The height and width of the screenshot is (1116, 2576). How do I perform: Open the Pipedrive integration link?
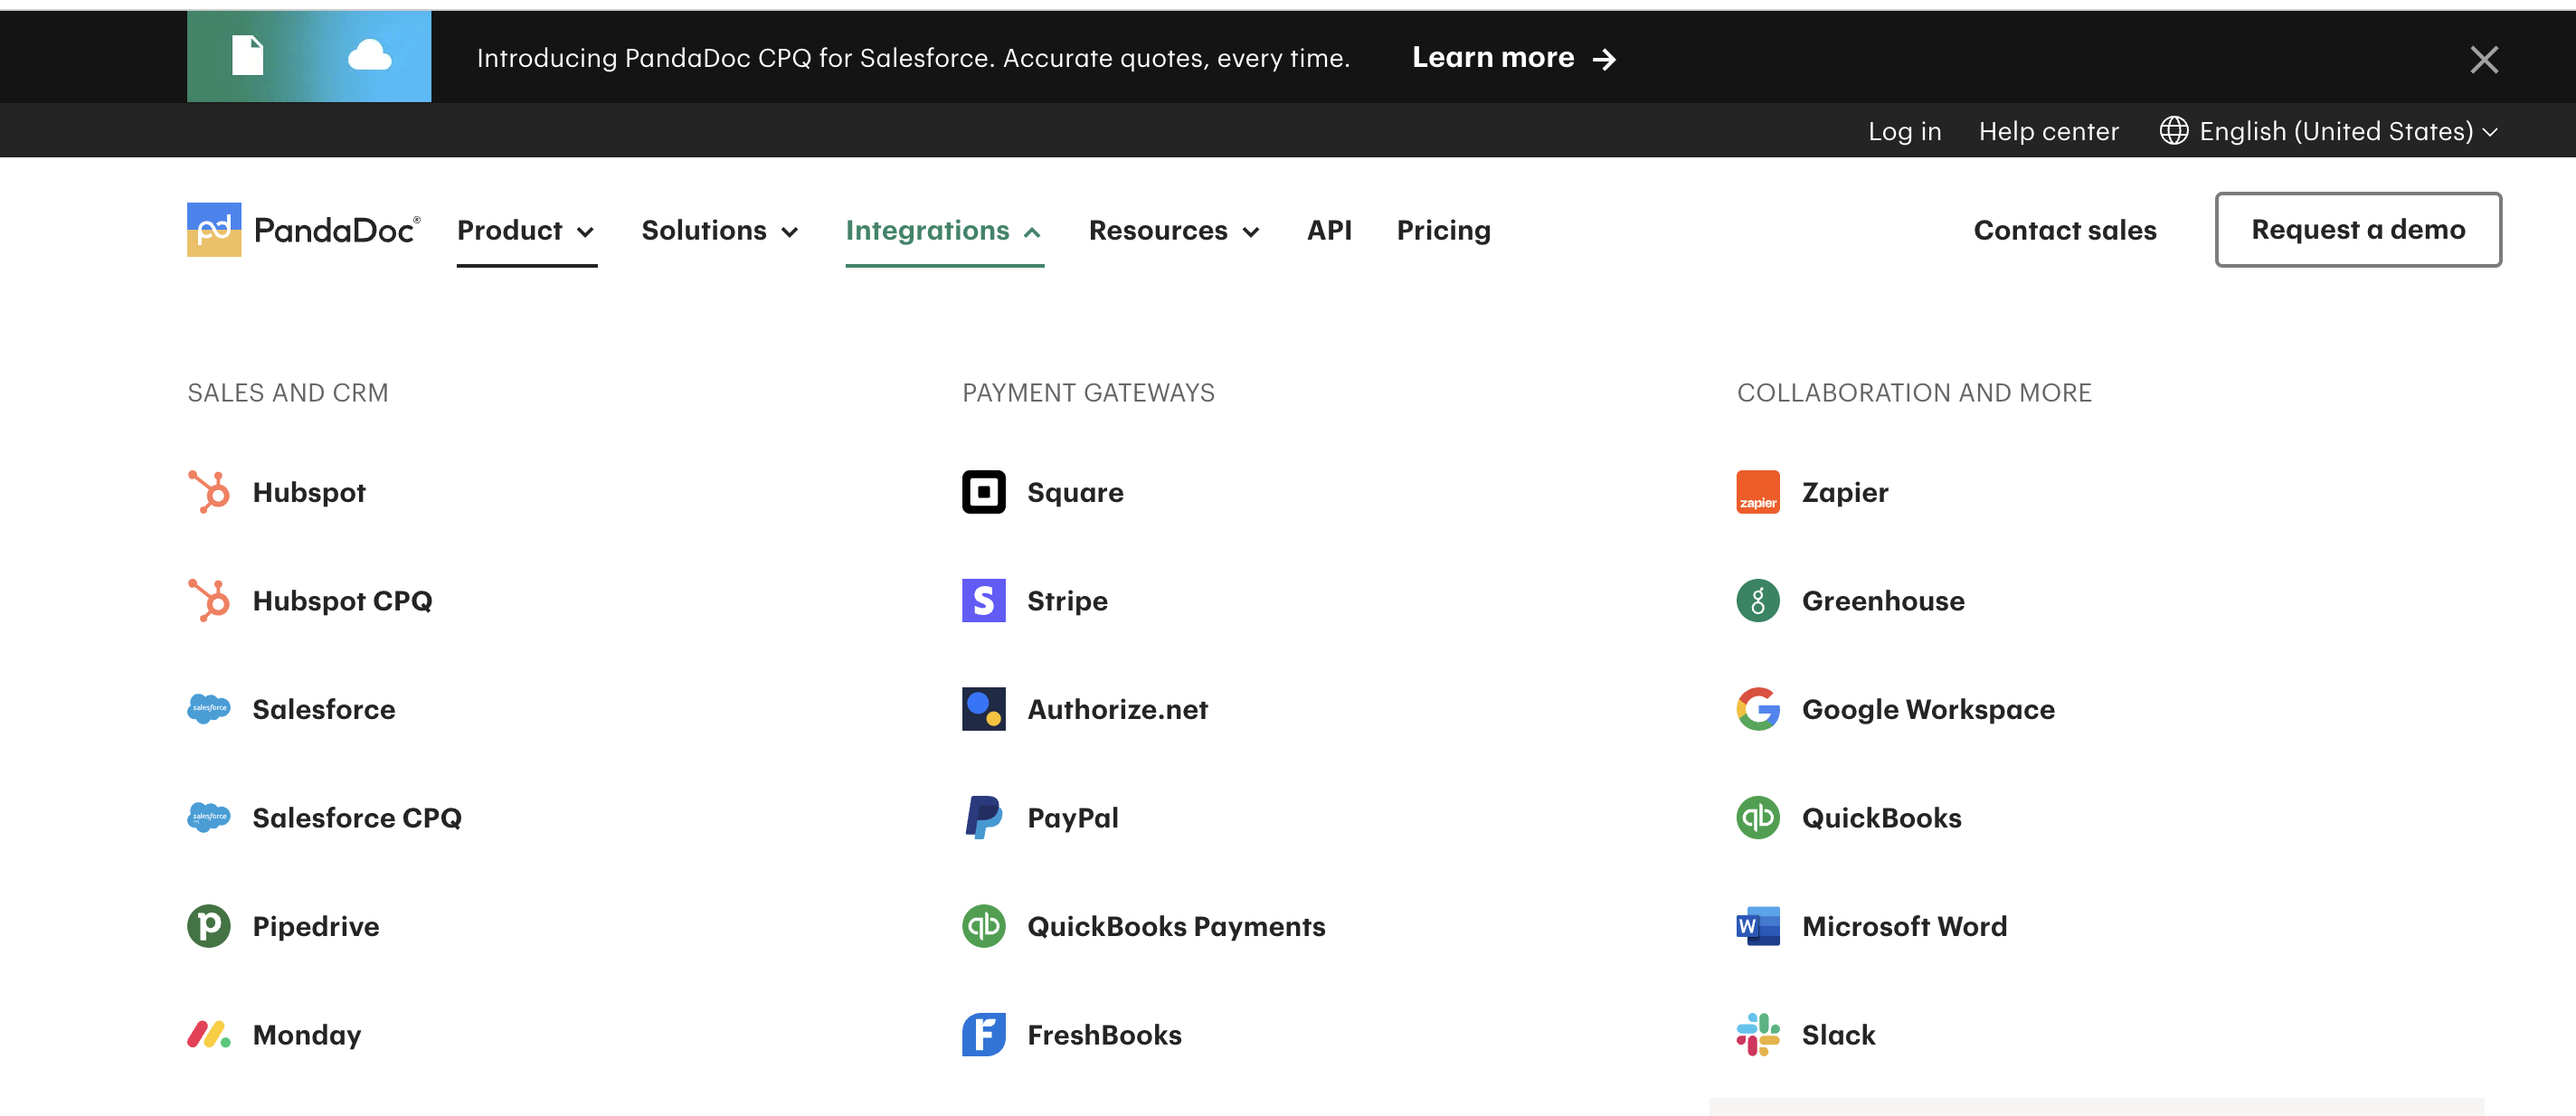[316, 926]
